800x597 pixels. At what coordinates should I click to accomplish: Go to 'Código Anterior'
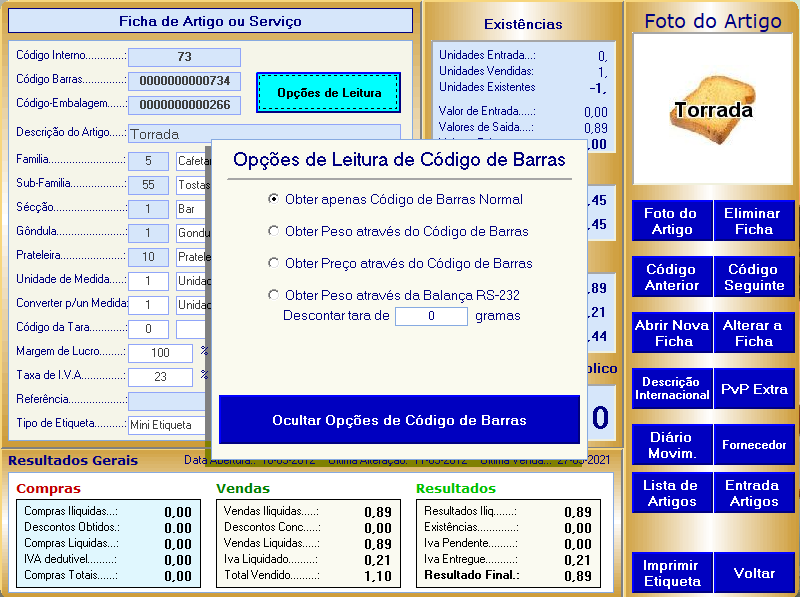tap(671, 277)
